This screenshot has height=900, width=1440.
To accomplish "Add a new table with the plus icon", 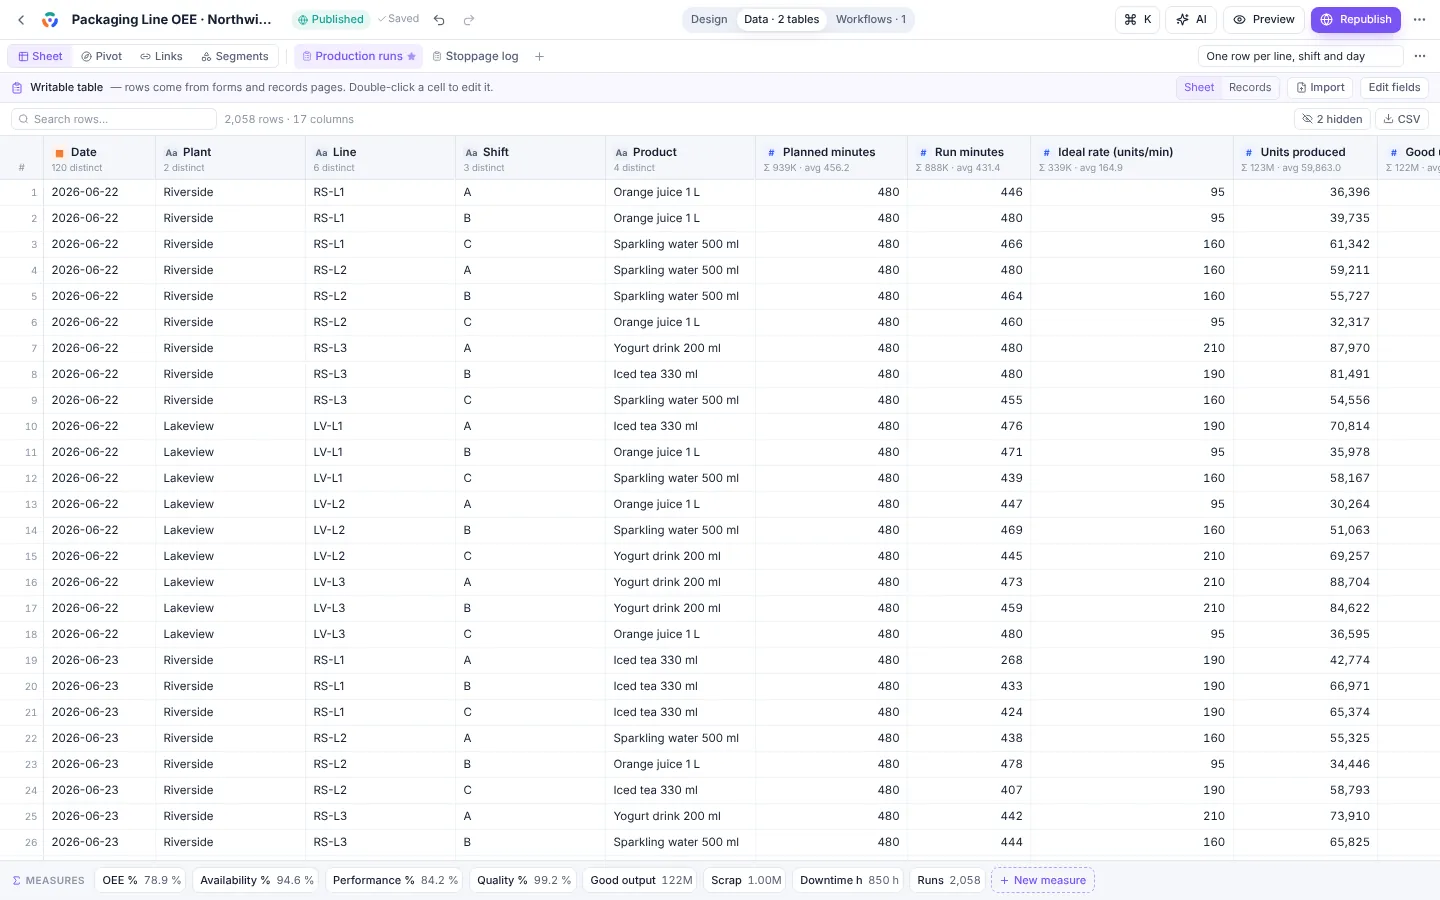I will click(x=539, y=56).
